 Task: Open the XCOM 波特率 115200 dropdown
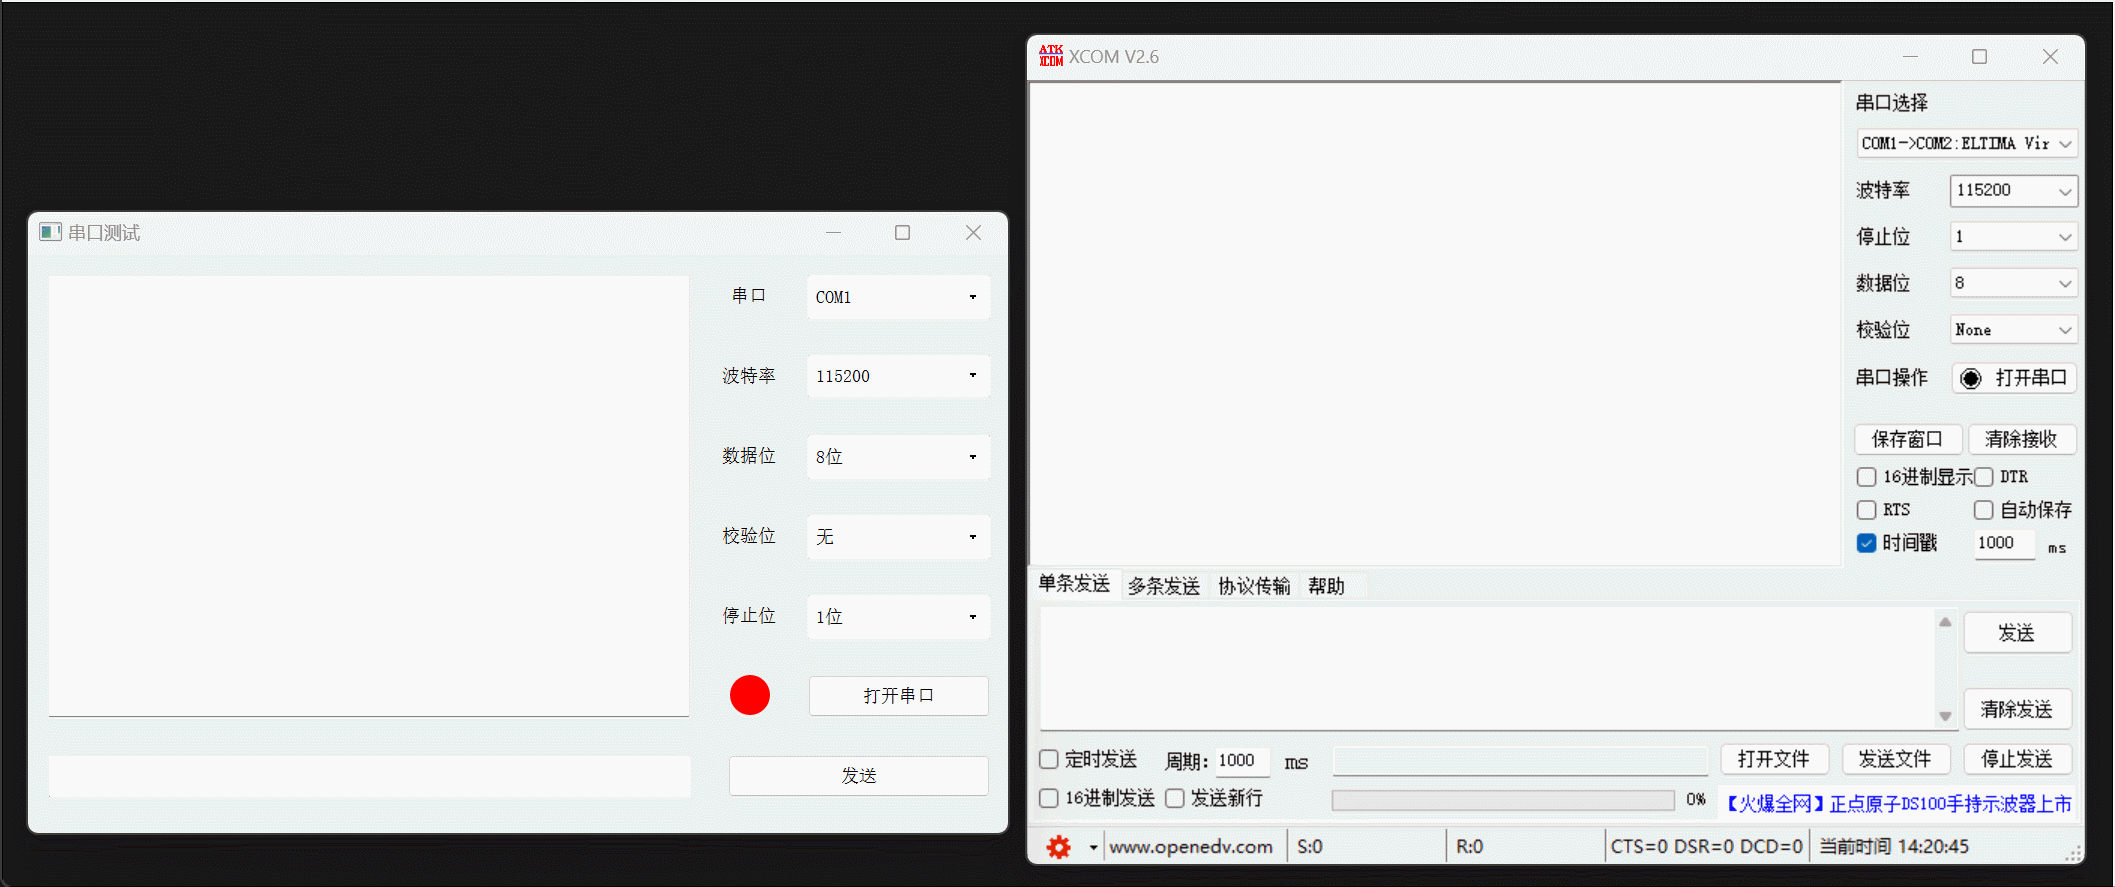point(2014,190)
